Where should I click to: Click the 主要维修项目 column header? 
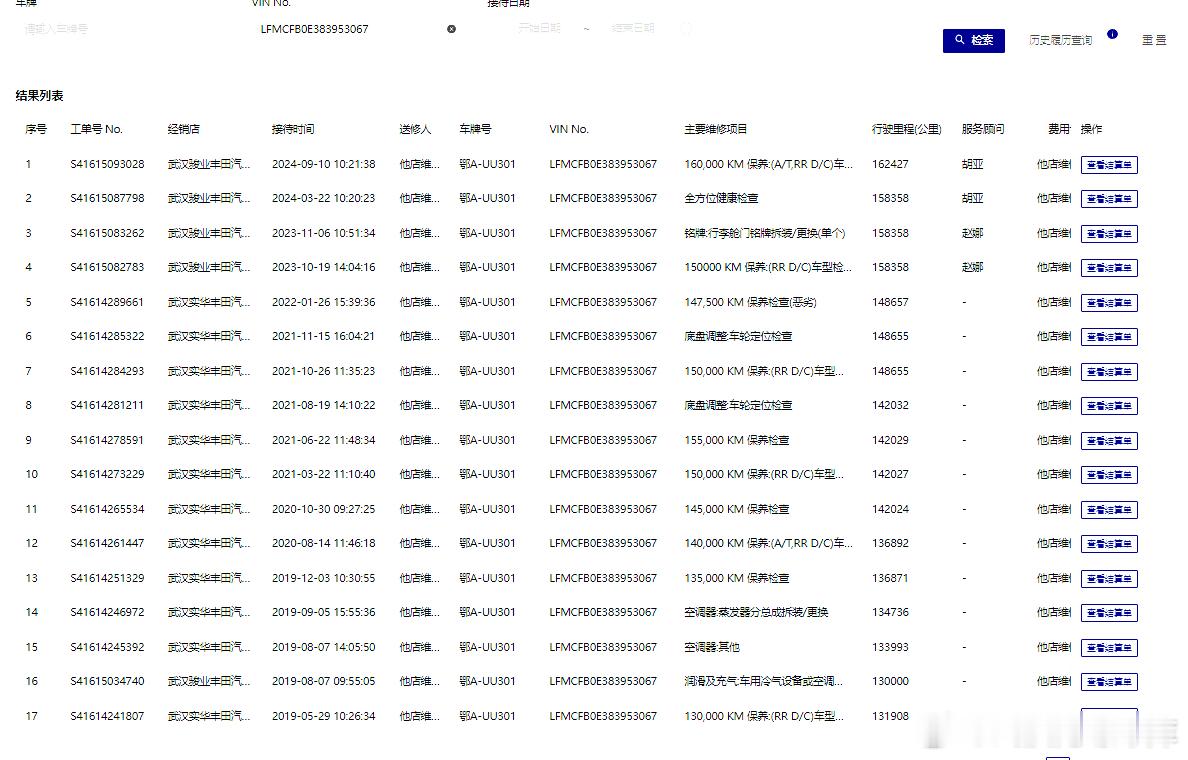(715, 130)
